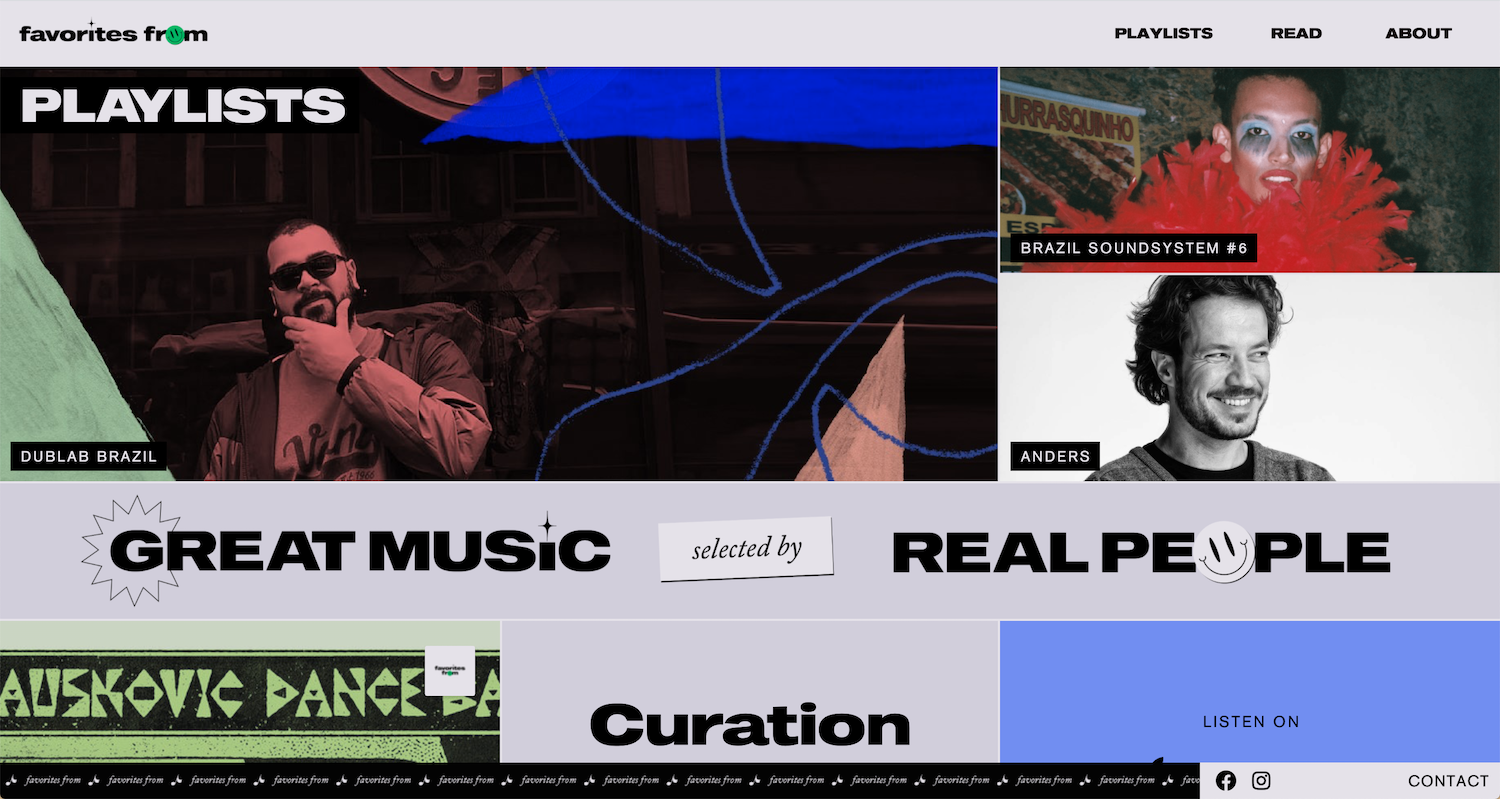
Task: Open the Anders playlist label
Action: 1055,457
